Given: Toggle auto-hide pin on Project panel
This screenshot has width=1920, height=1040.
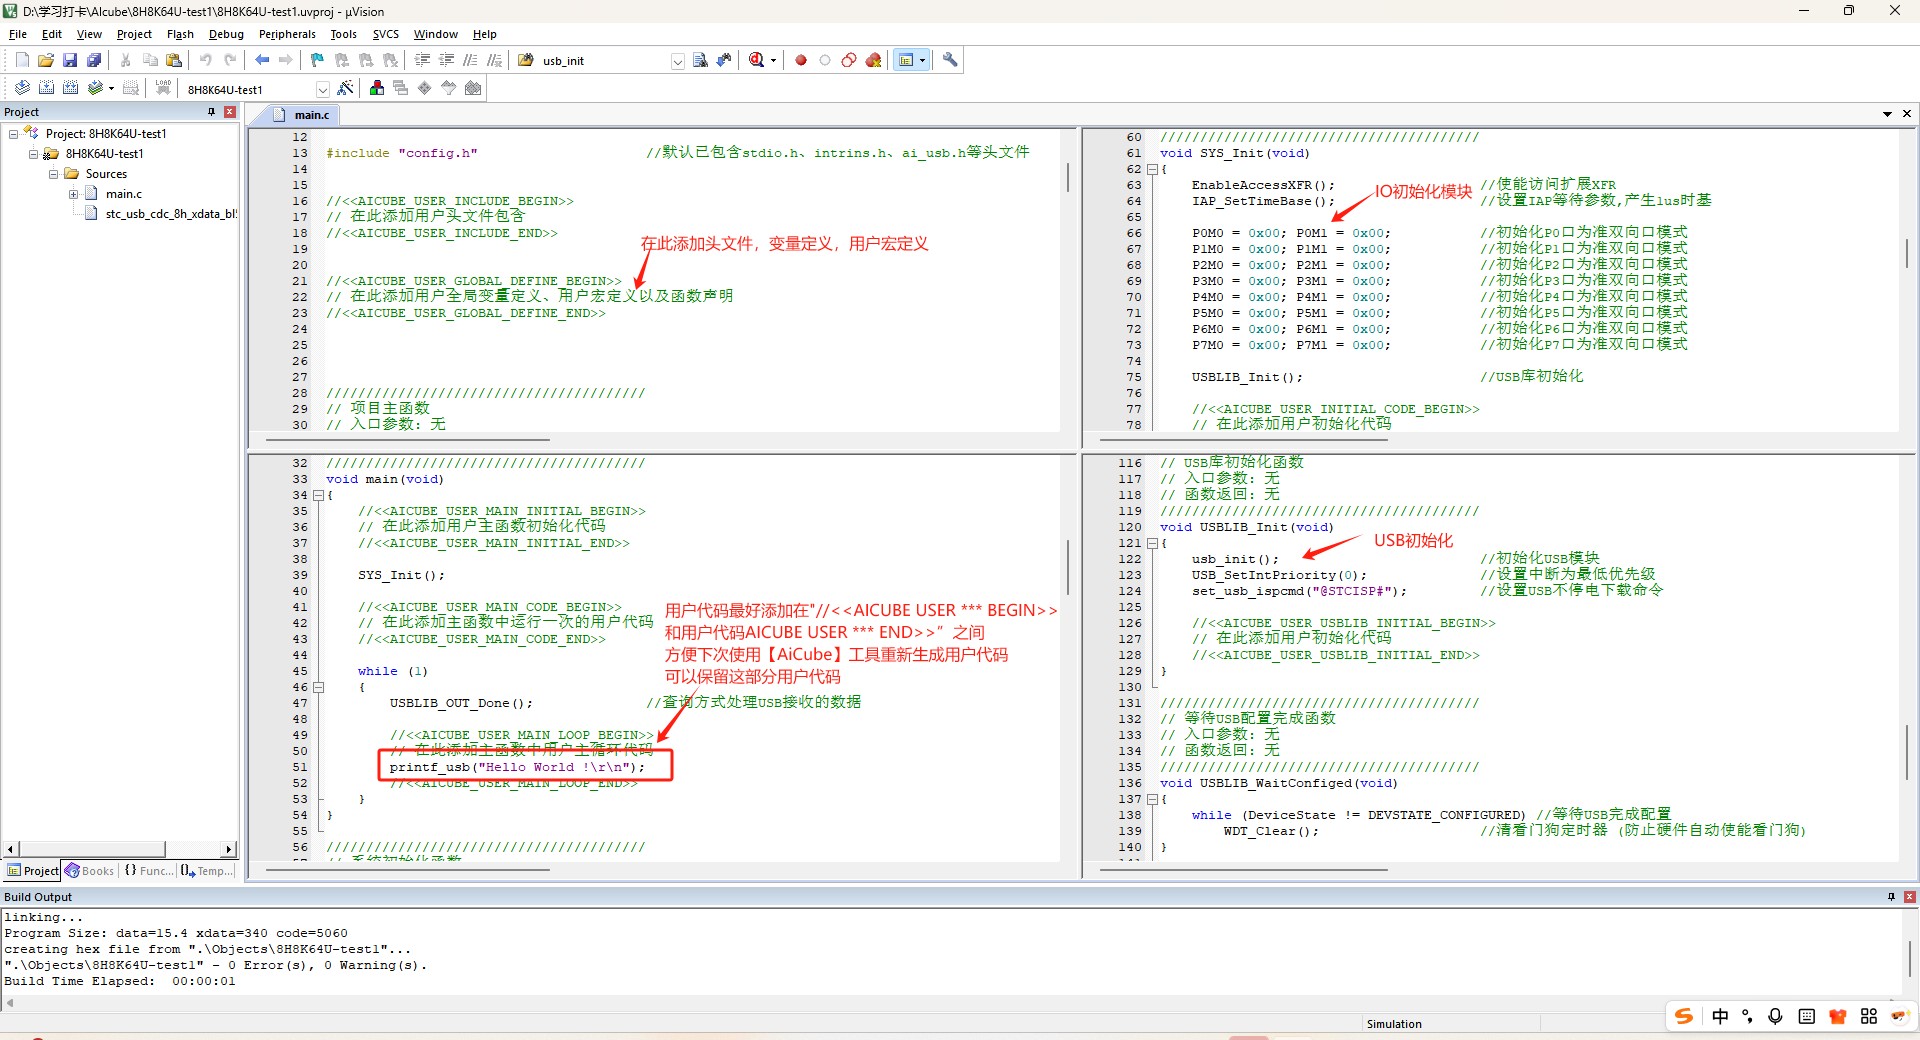Looking at the screenshot, I should point(211,112).
